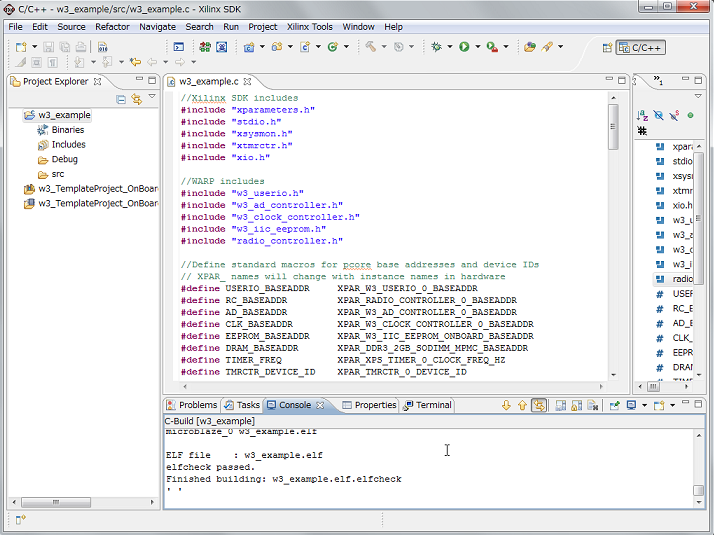Toggle the console Scroll Lock button

(x=576, y=405)
